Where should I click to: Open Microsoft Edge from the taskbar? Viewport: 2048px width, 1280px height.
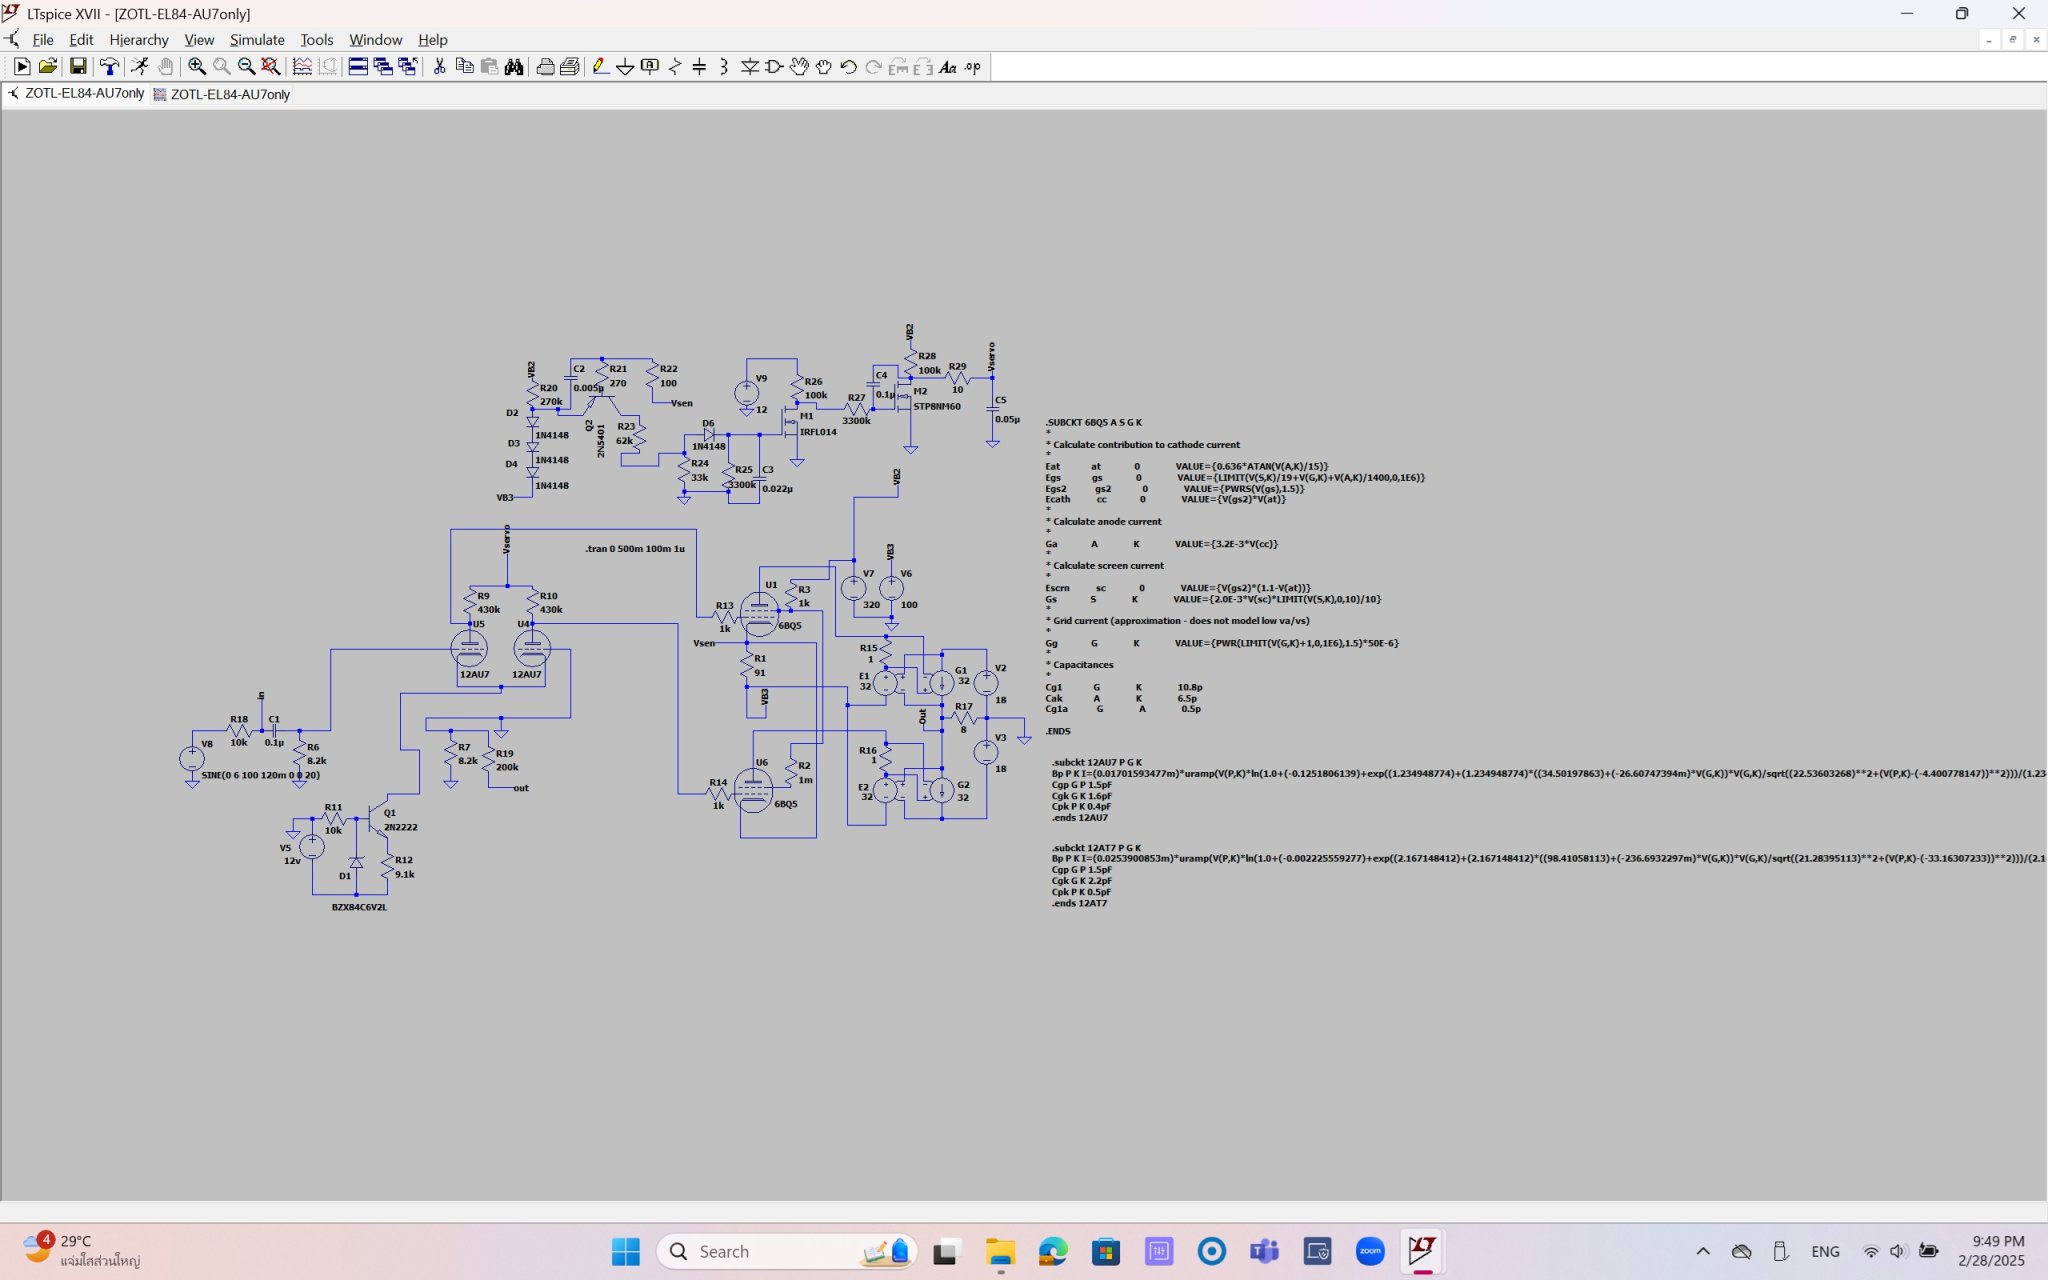click(x=1053, y=1251)
